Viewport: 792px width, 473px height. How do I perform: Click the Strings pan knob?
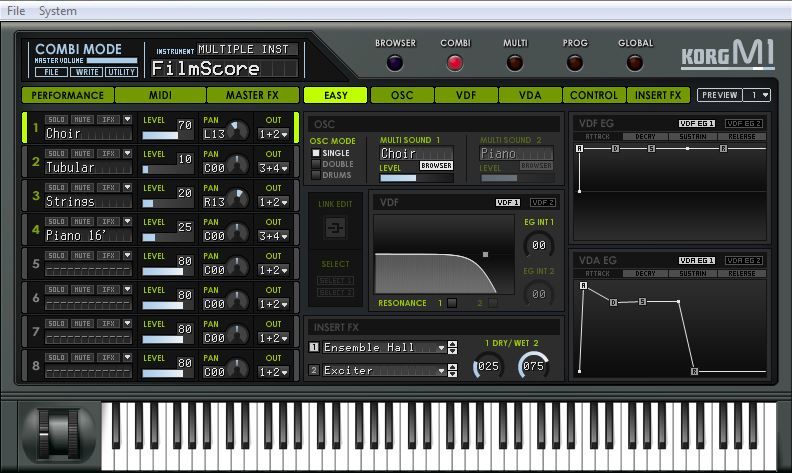238,198
